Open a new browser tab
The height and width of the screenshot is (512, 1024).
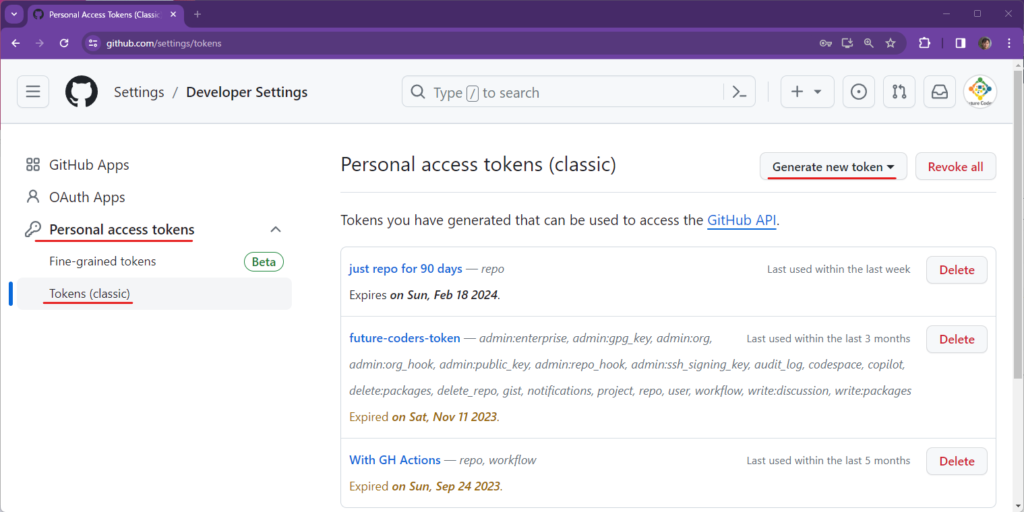[x=197, y=14]
